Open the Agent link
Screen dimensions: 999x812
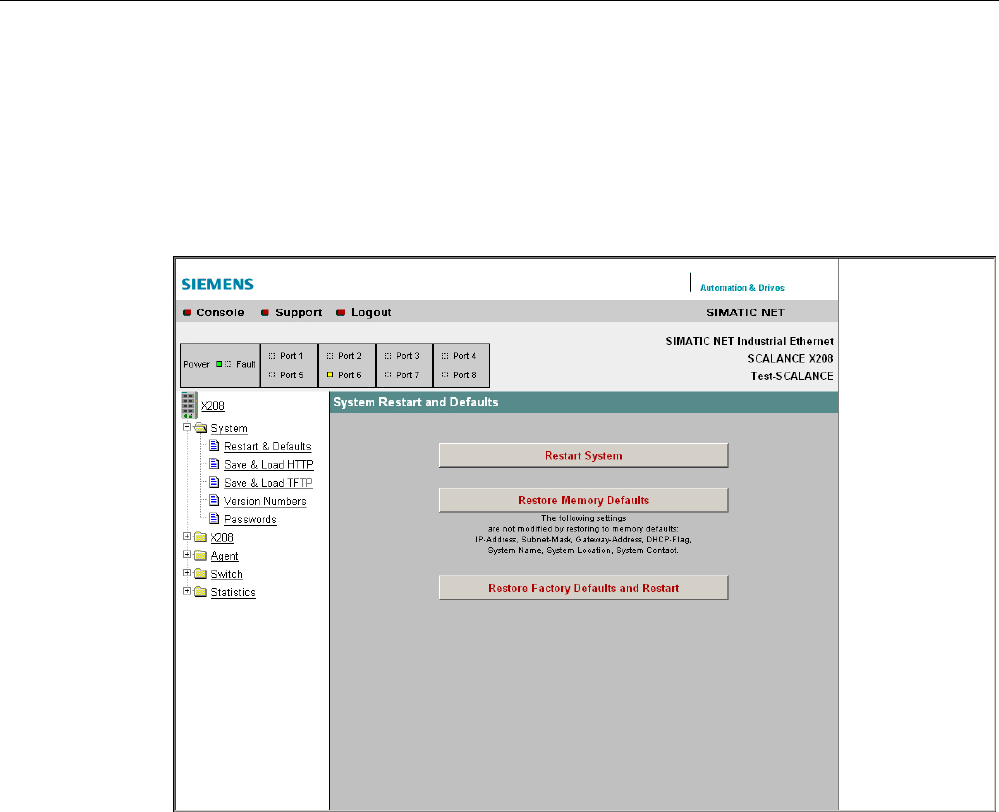225,556
